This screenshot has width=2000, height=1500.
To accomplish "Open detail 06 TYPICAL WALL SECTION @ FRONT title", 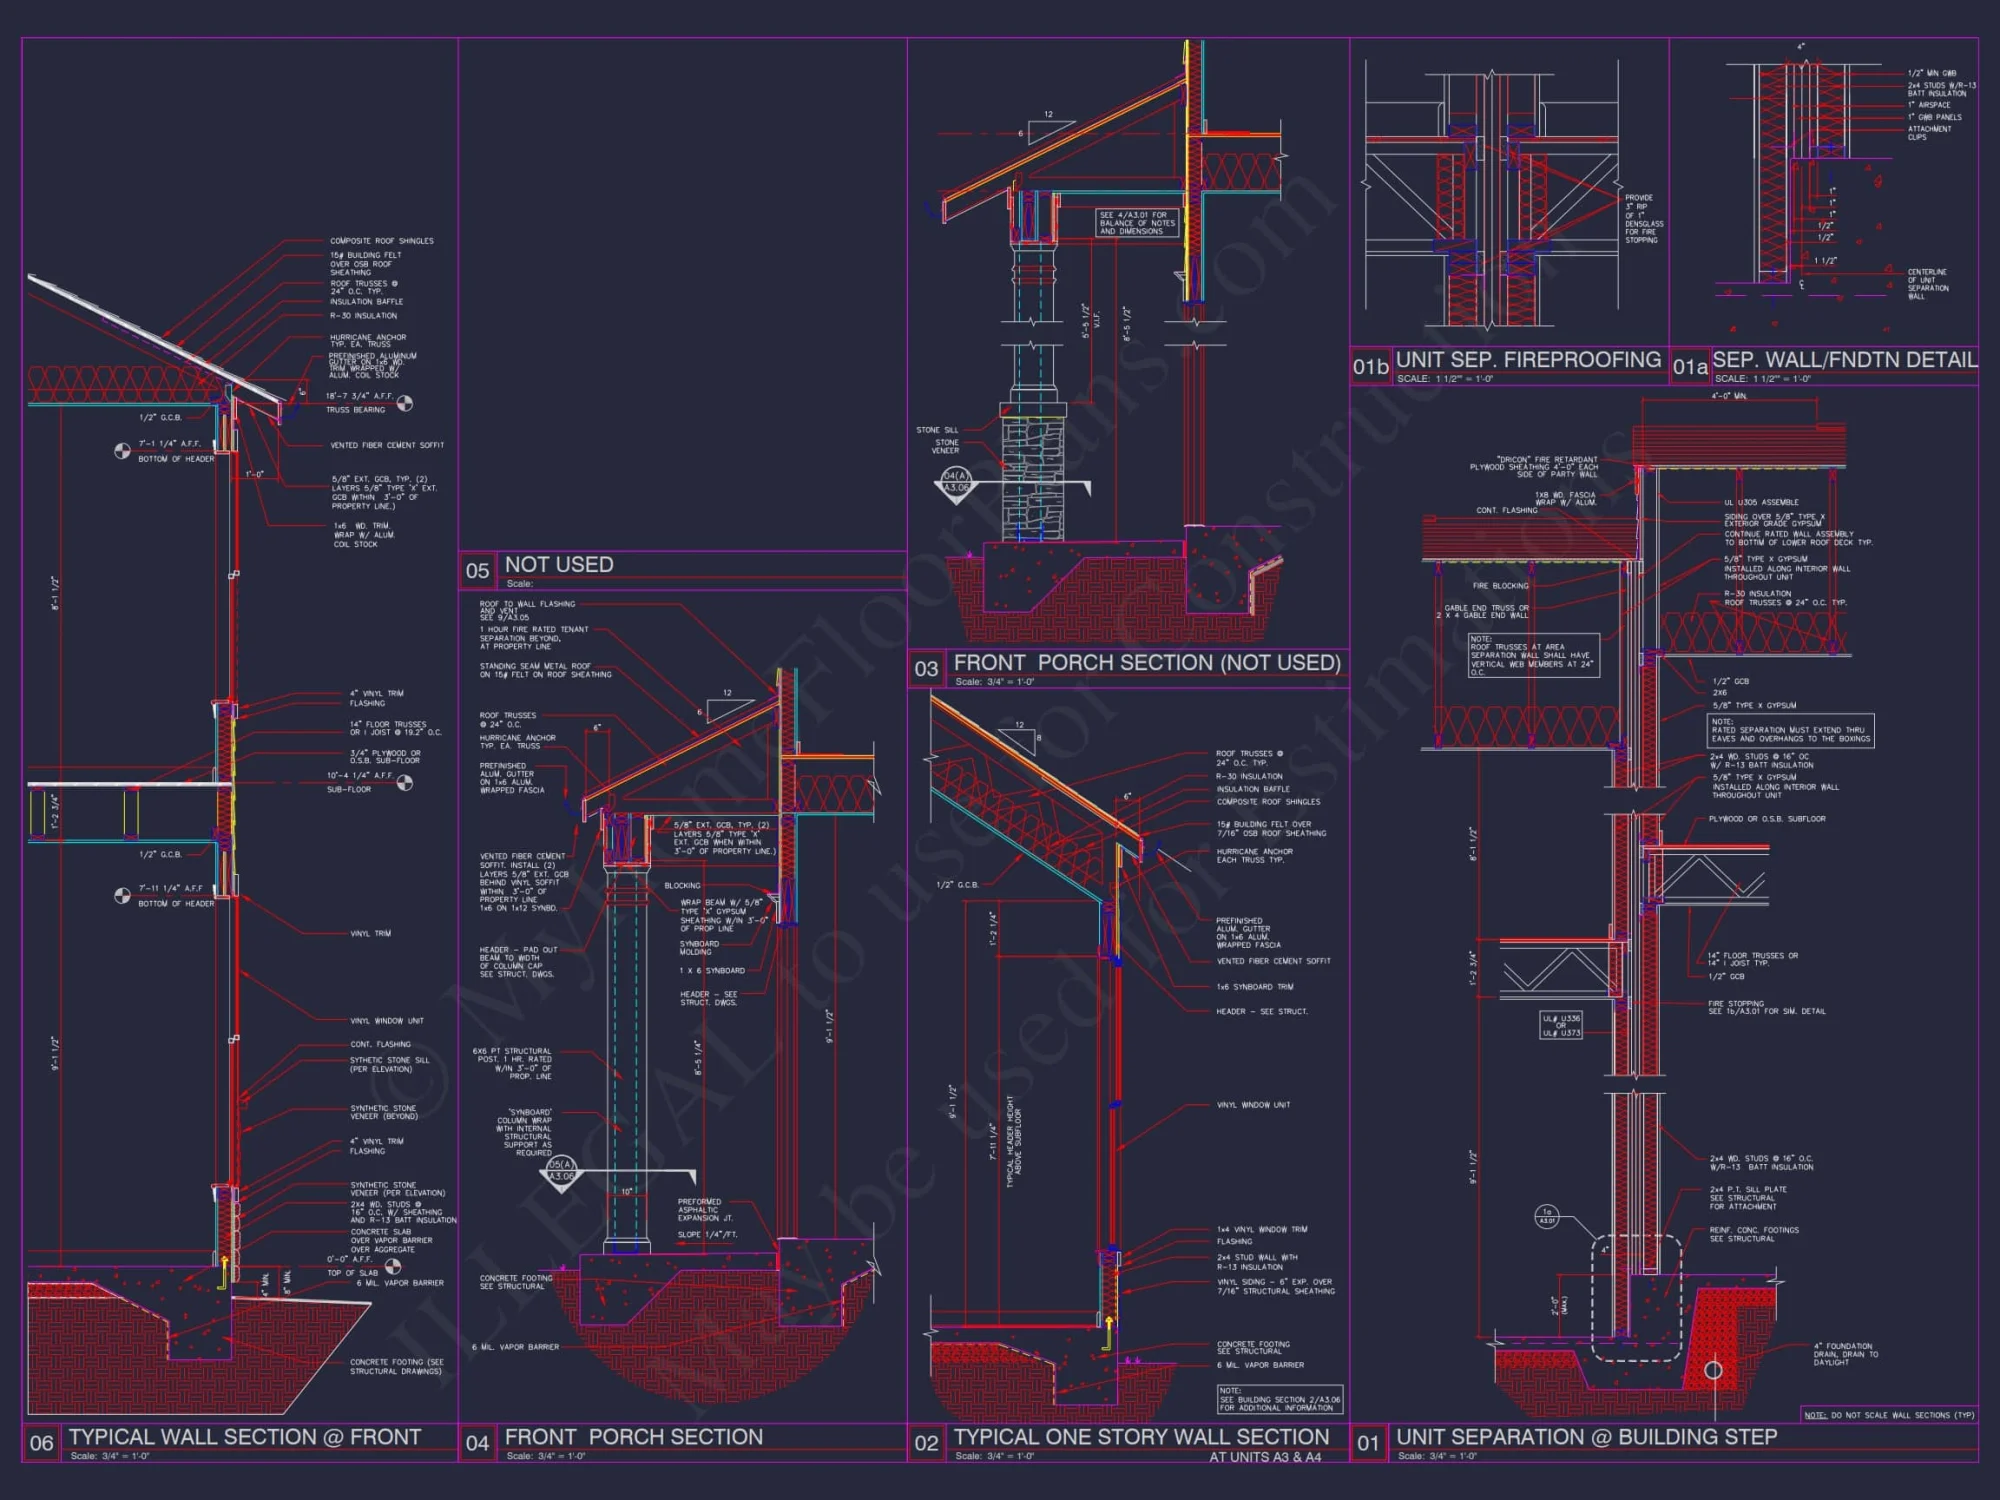I will pyautogui.click(x=240, y=1436).
